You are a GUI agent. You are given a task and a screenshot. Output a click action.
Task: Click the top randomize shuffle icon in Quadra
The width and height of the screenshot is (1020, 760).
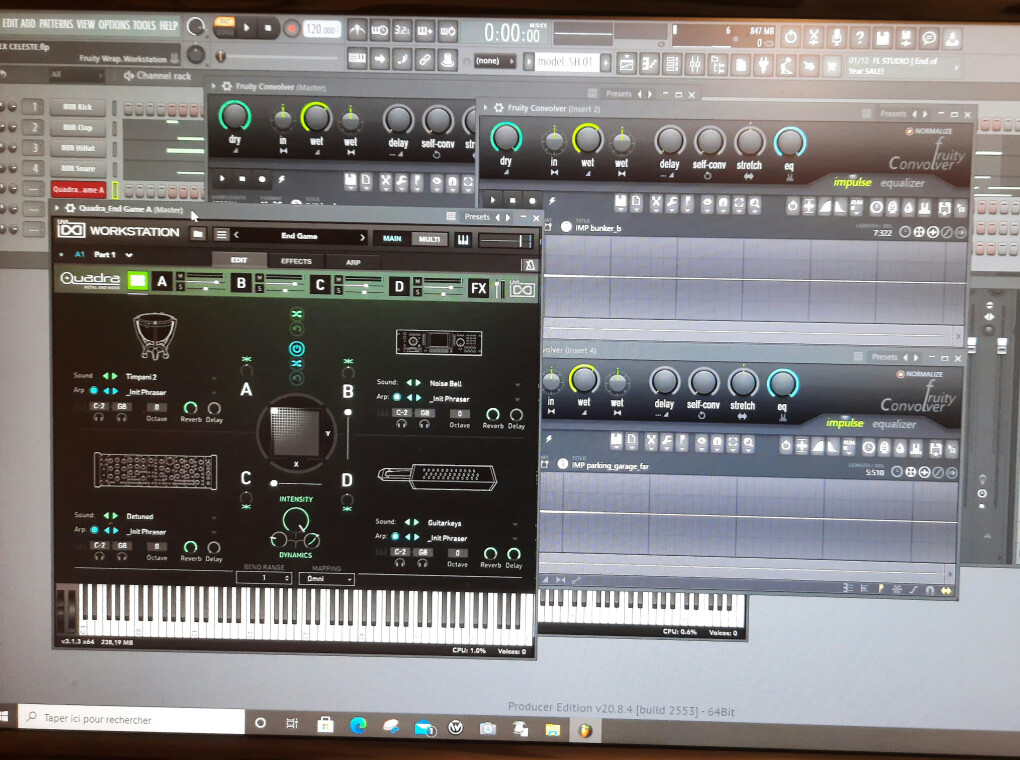297,314
